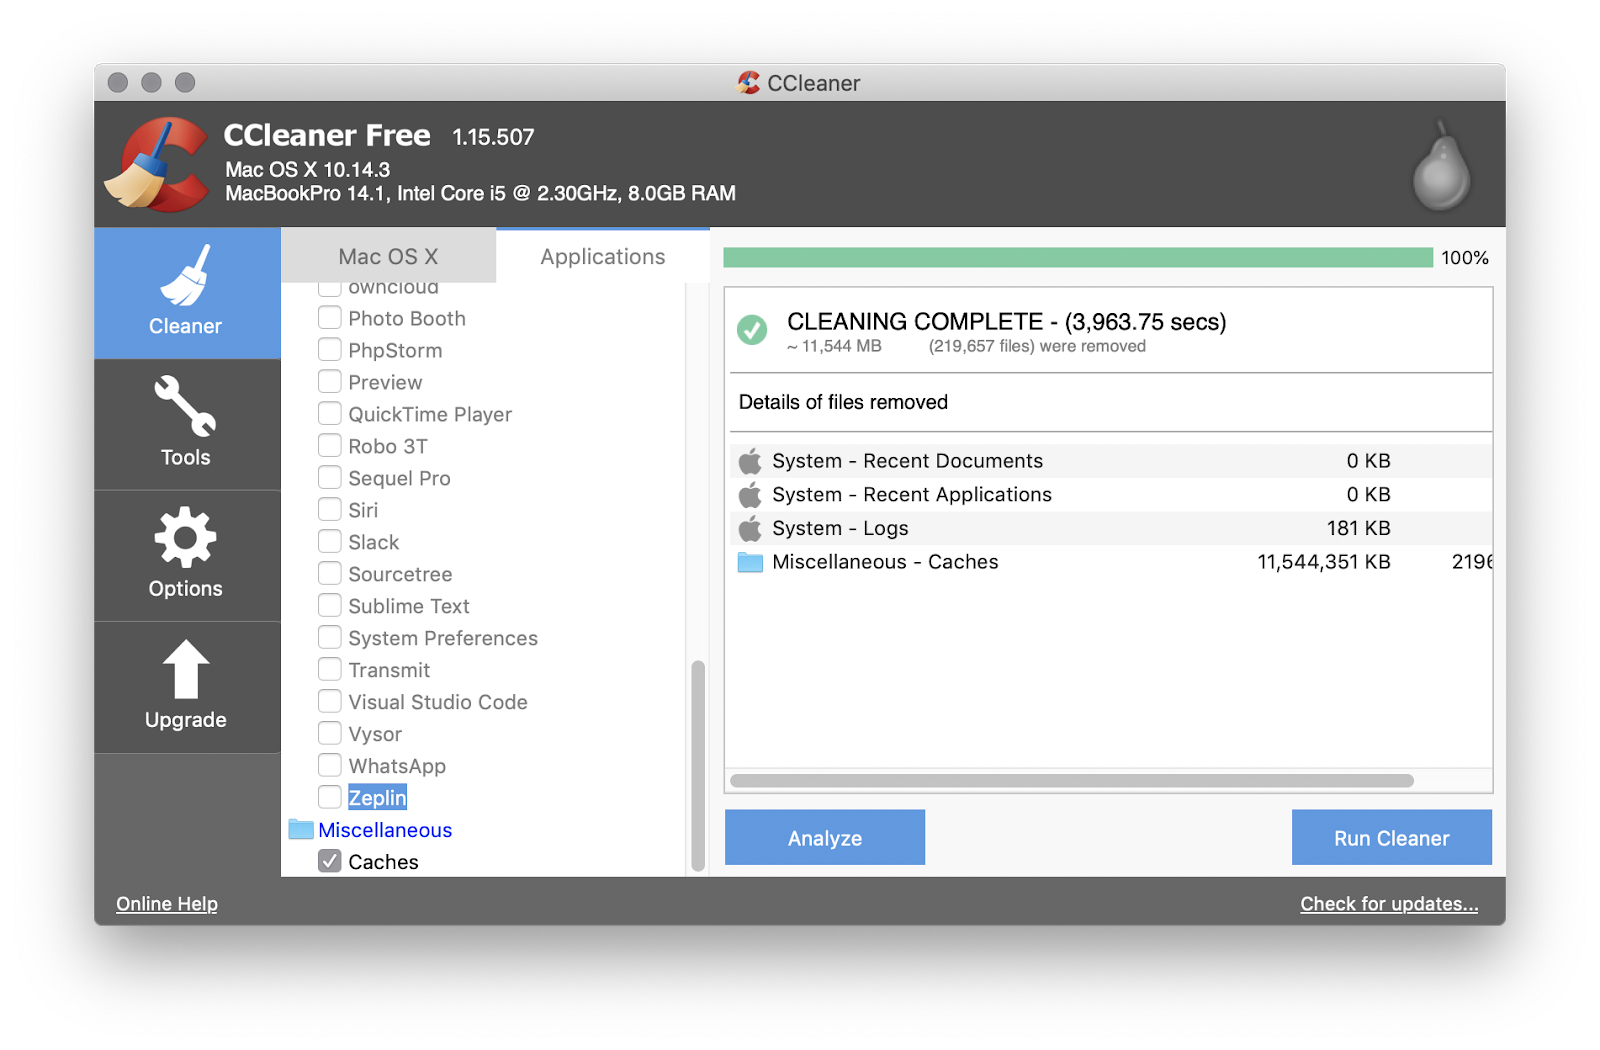The image size is (1600, 1050).
Task: Select the System - Recent Documents entry
Action: 907,460
